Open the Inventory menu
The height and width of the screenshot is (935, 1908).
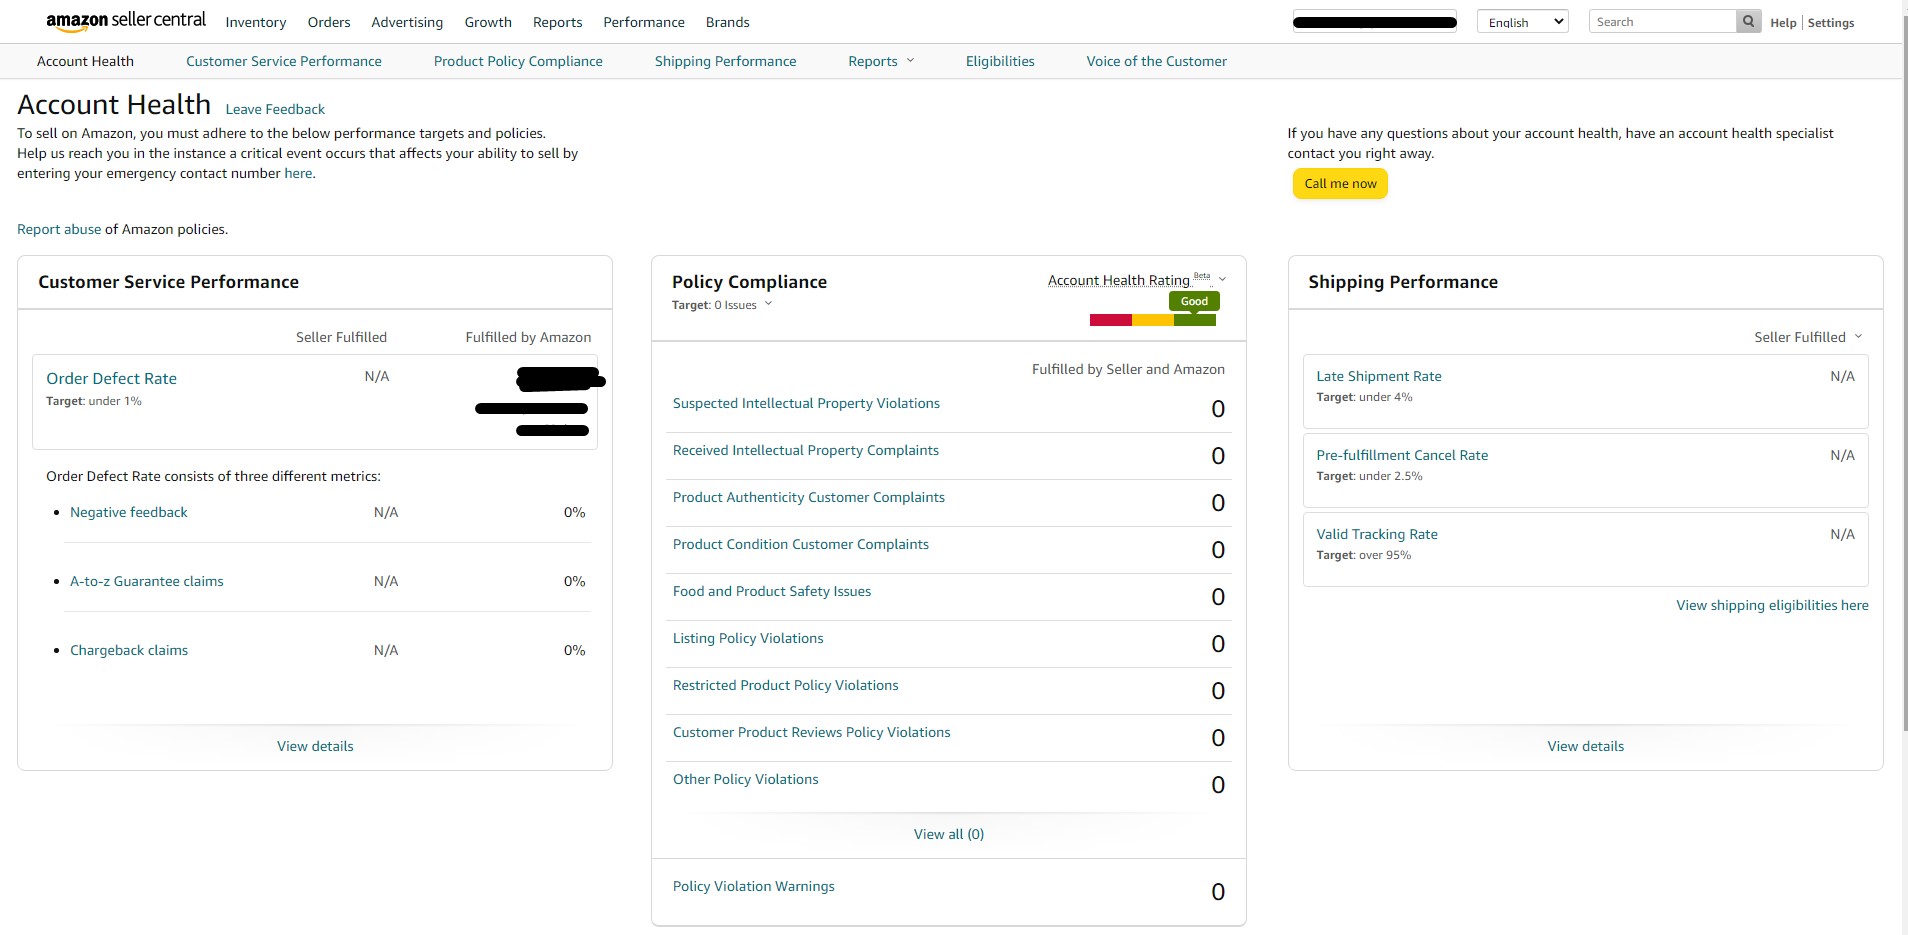tap(255, 22)
